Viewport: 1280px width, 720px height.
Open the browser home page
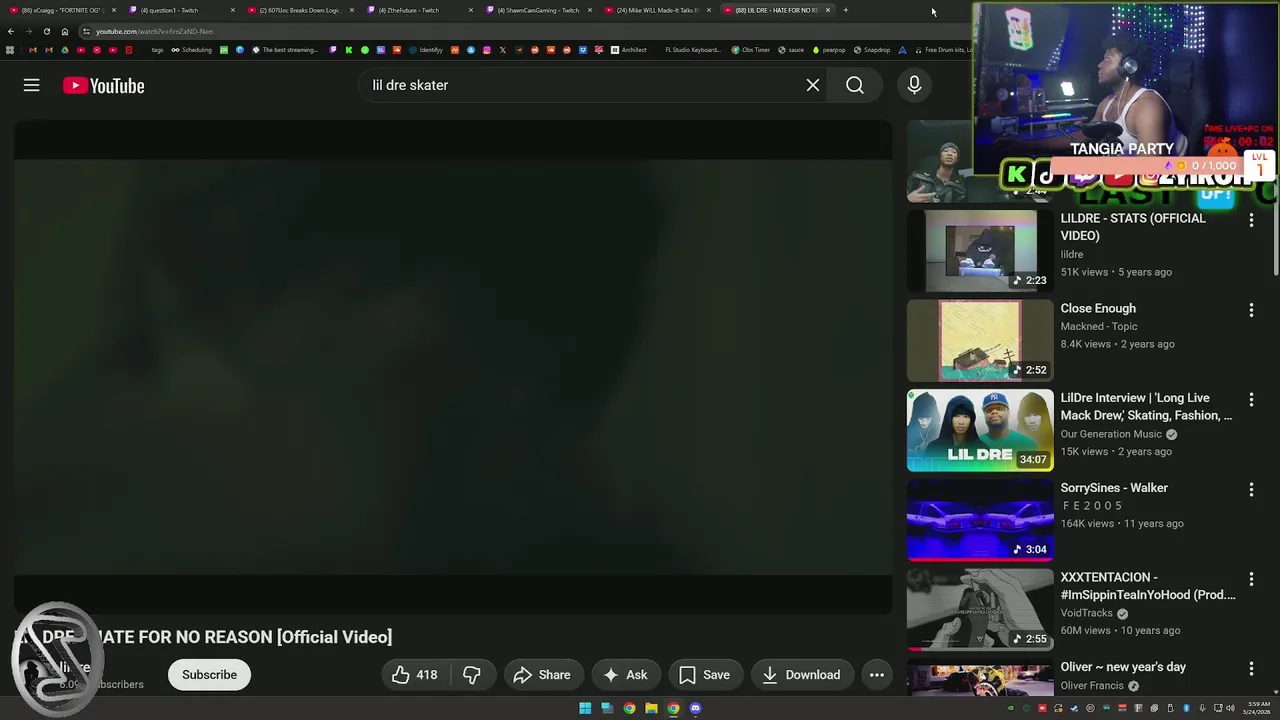(x=65, y=31)
